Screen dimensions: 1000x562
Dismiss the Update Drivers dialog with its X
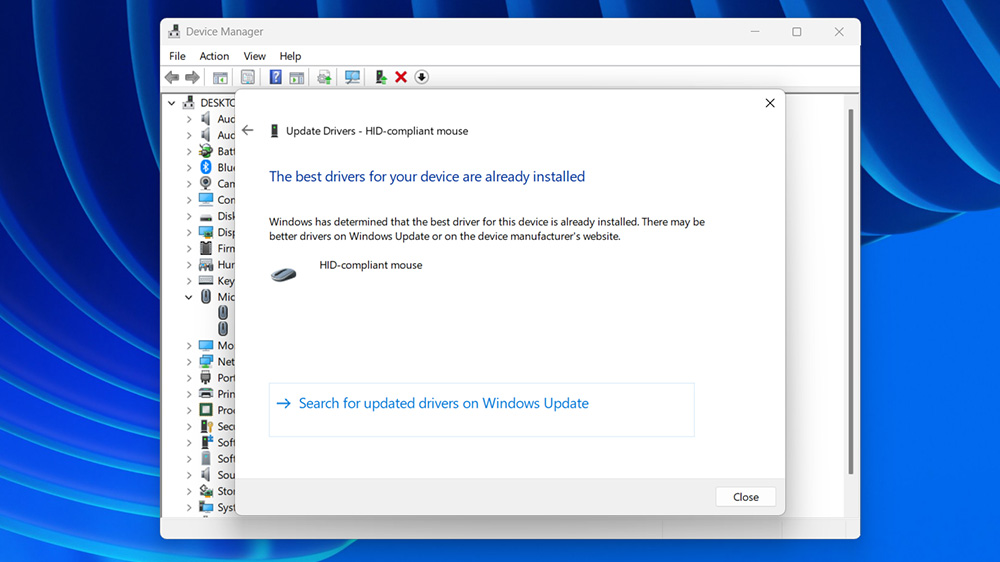770,103
